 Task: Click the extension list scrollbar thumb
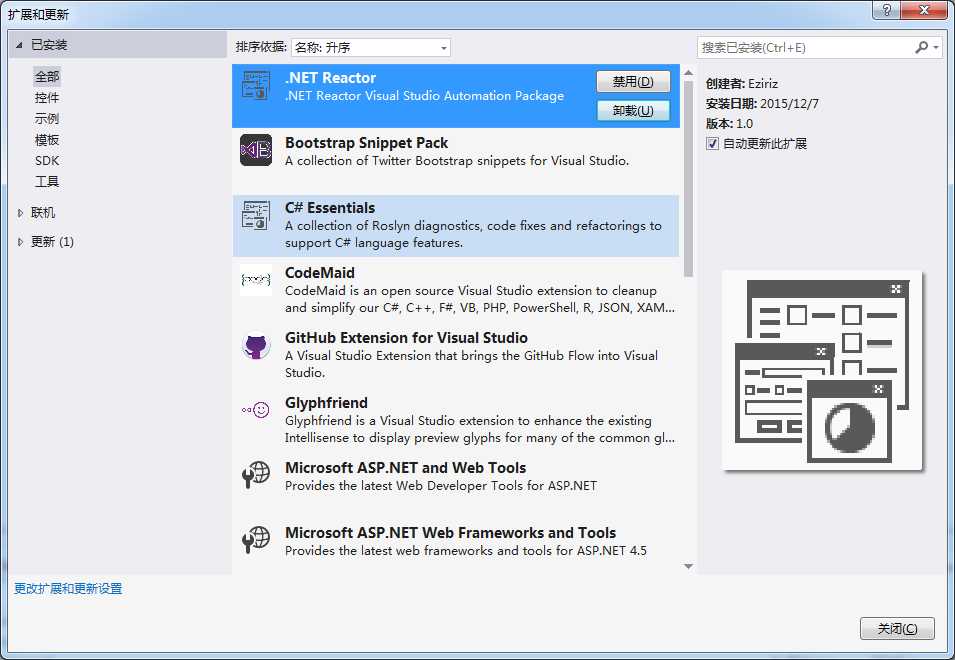688,178
